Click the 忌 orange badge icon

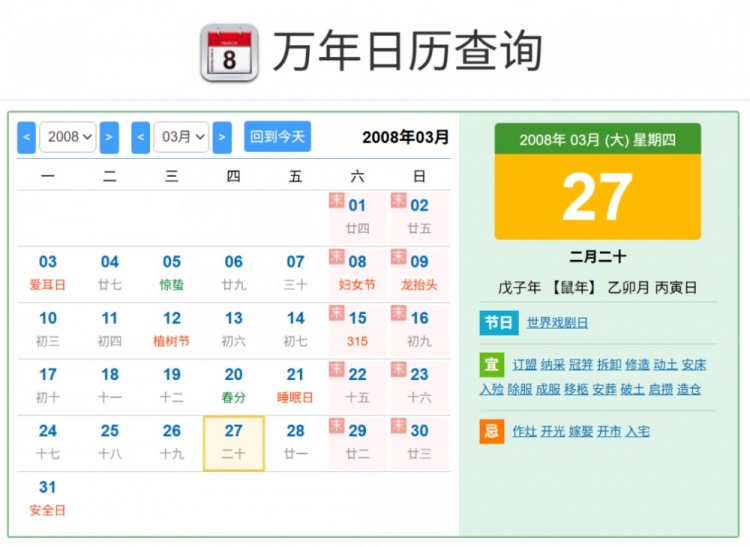pyautogui.click(x=491, y=431)
